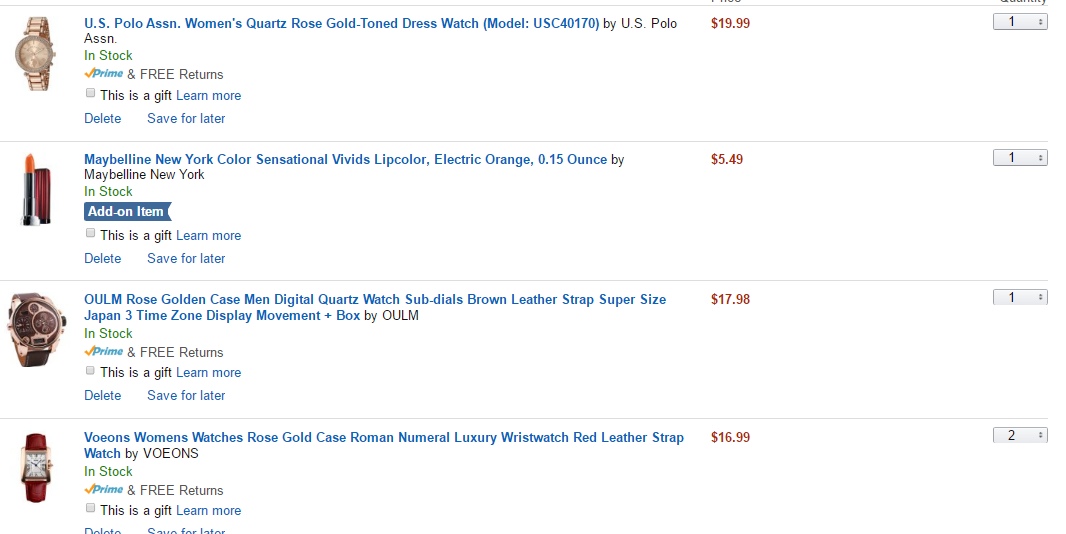This screenshot has width=1066, height=534.
Task: Open the Voeons red leather watch image
Action: click(37, 467)
